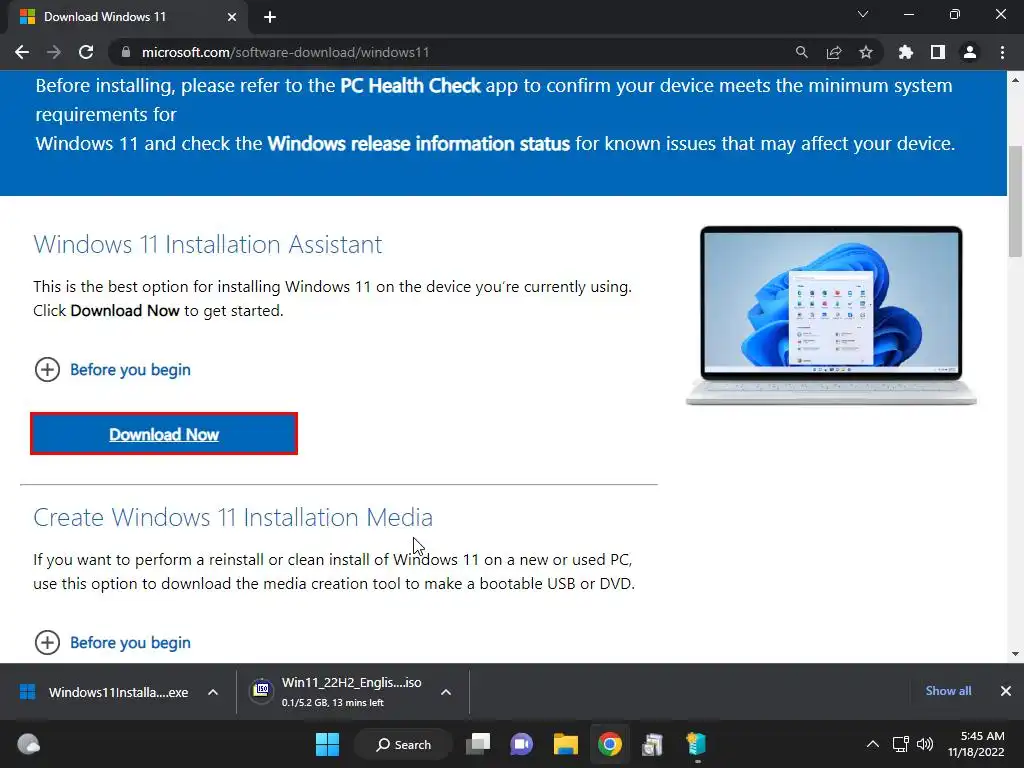Click the Windows 11 Installation Assistant heading
This screenshot has height=768, width=1024.
tap(208, 244)
